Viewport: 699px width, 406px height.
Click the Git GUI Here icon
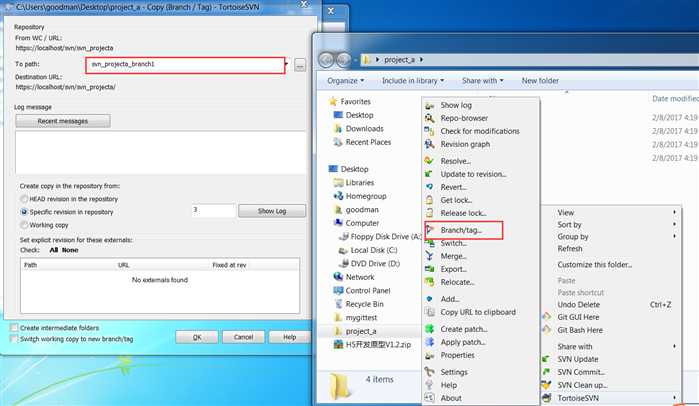pos(547,317)
